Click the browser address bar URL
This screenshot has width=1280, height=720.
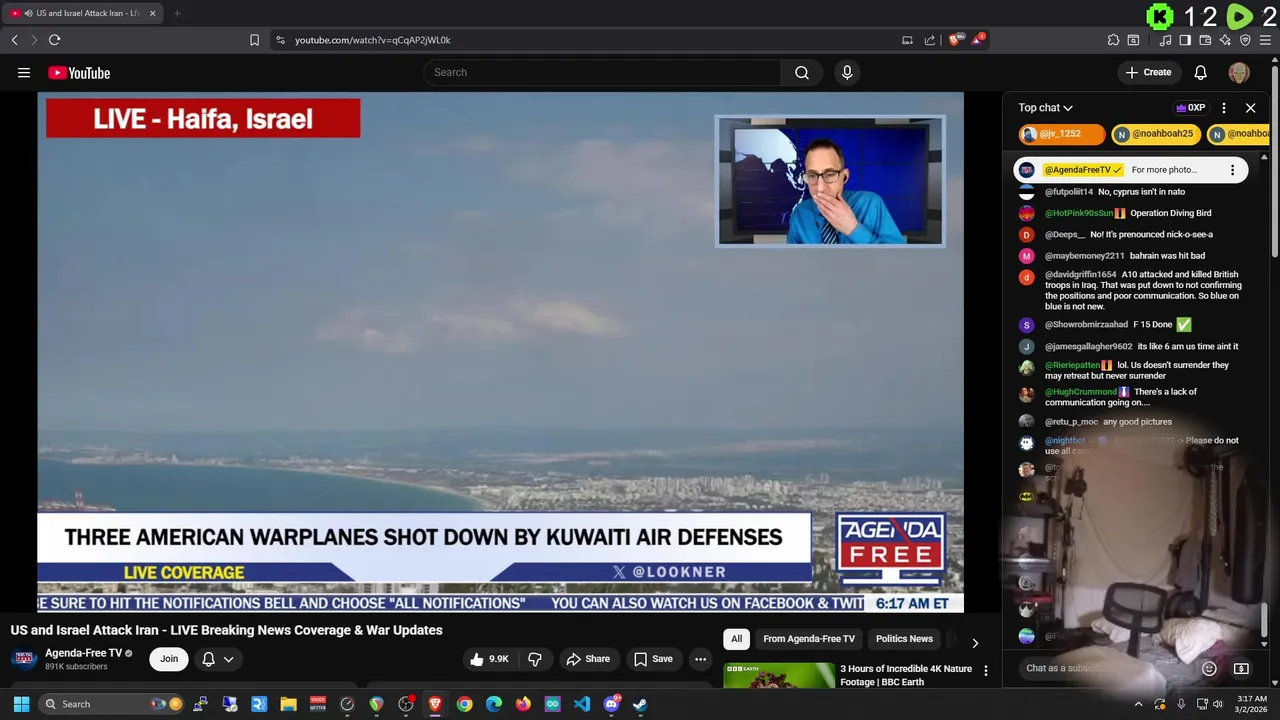tap(372, 40)
